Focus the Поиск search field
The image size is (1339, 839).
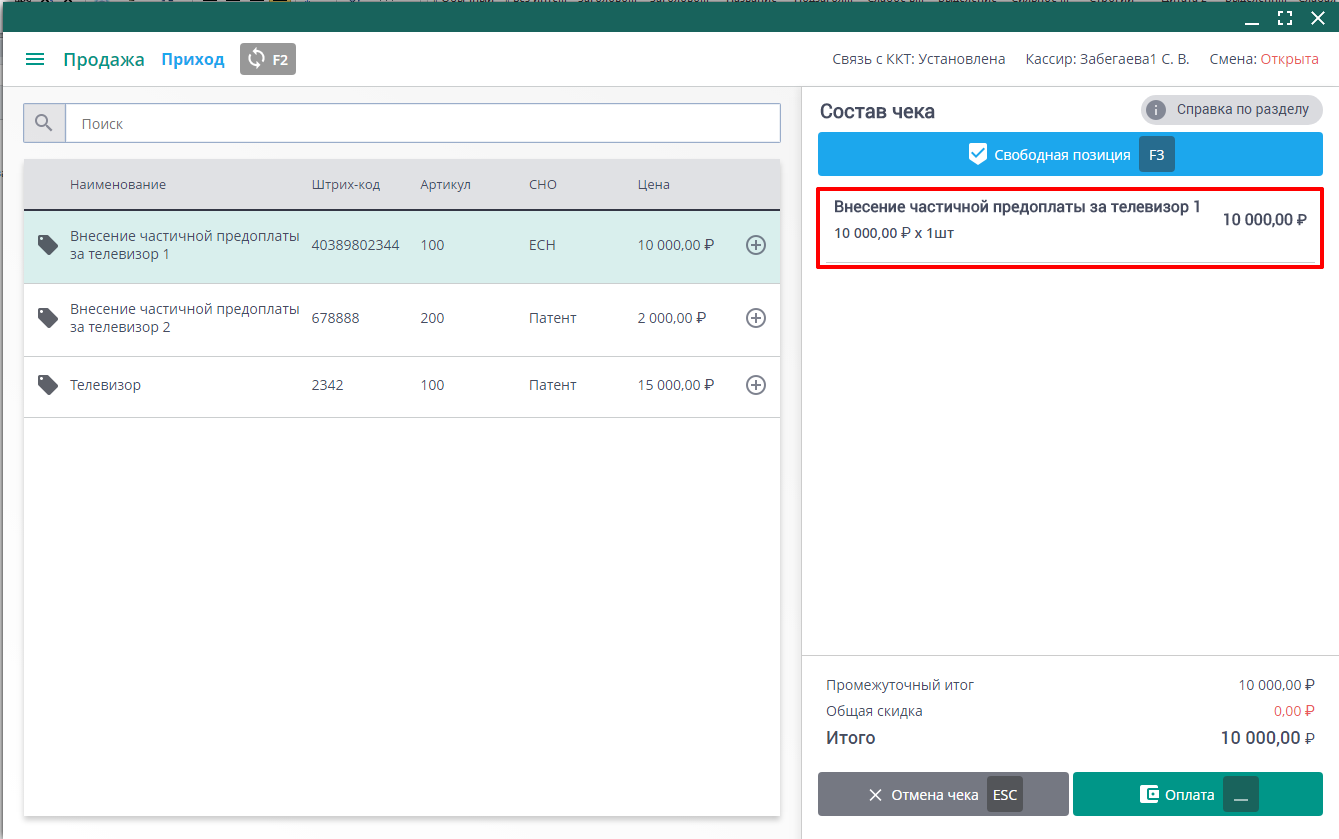423,124
